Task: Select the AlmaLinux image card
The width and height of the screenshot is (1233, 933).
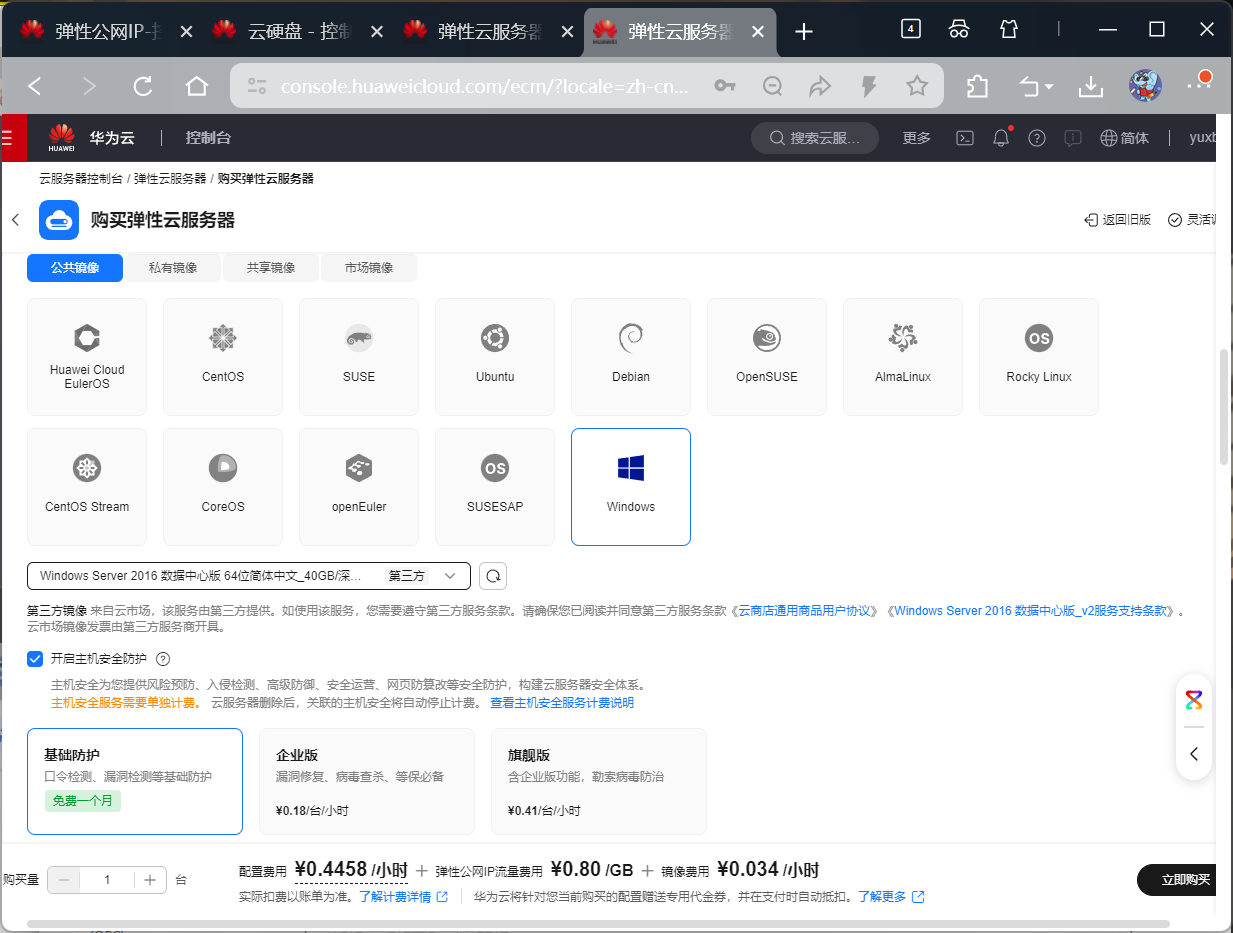Action: pos(903,357)
